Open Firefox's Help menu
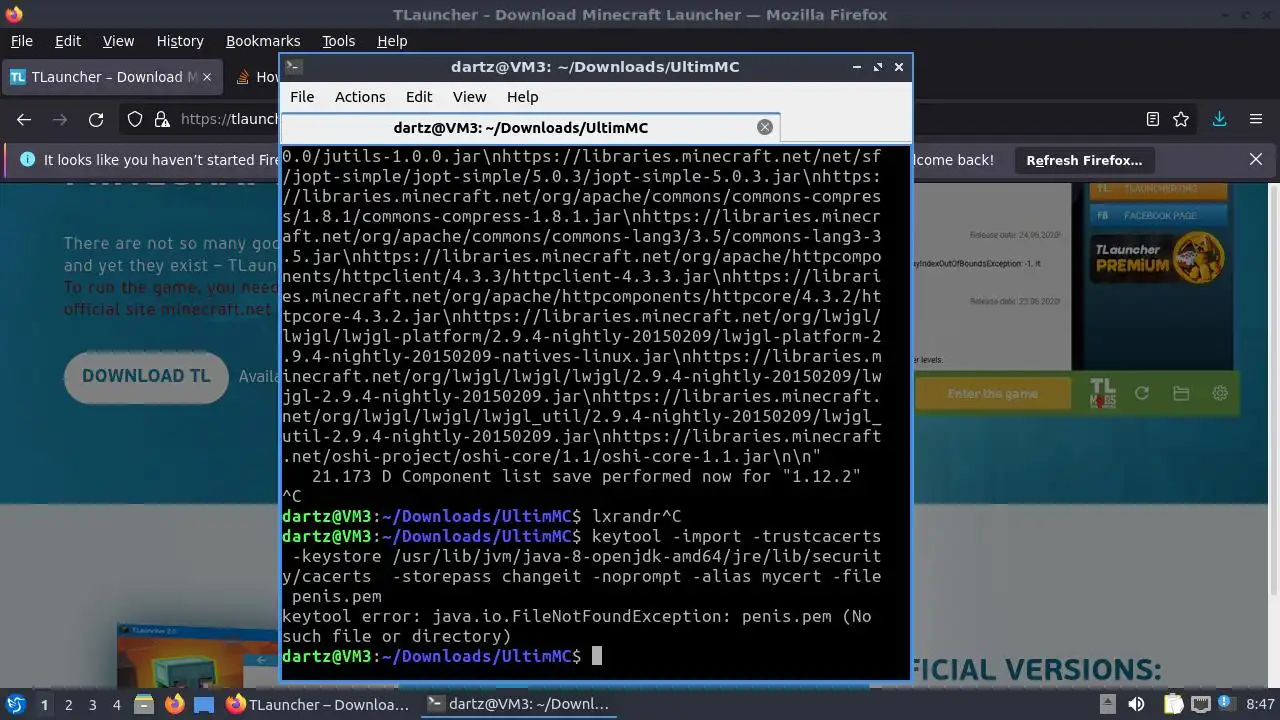This screenshot has height=720, width=1280. (x=392, y=41)
